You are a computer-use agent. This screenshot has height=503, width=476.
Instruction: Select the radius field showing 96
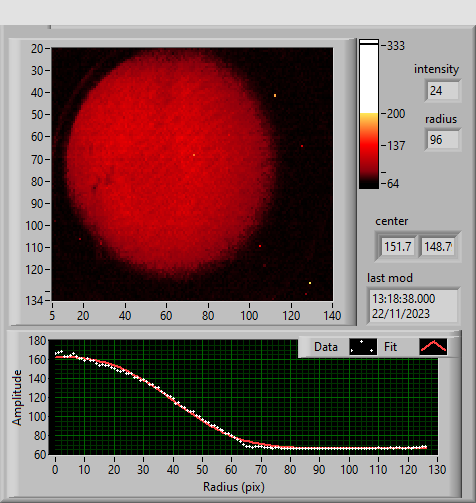tap(443, 140)
